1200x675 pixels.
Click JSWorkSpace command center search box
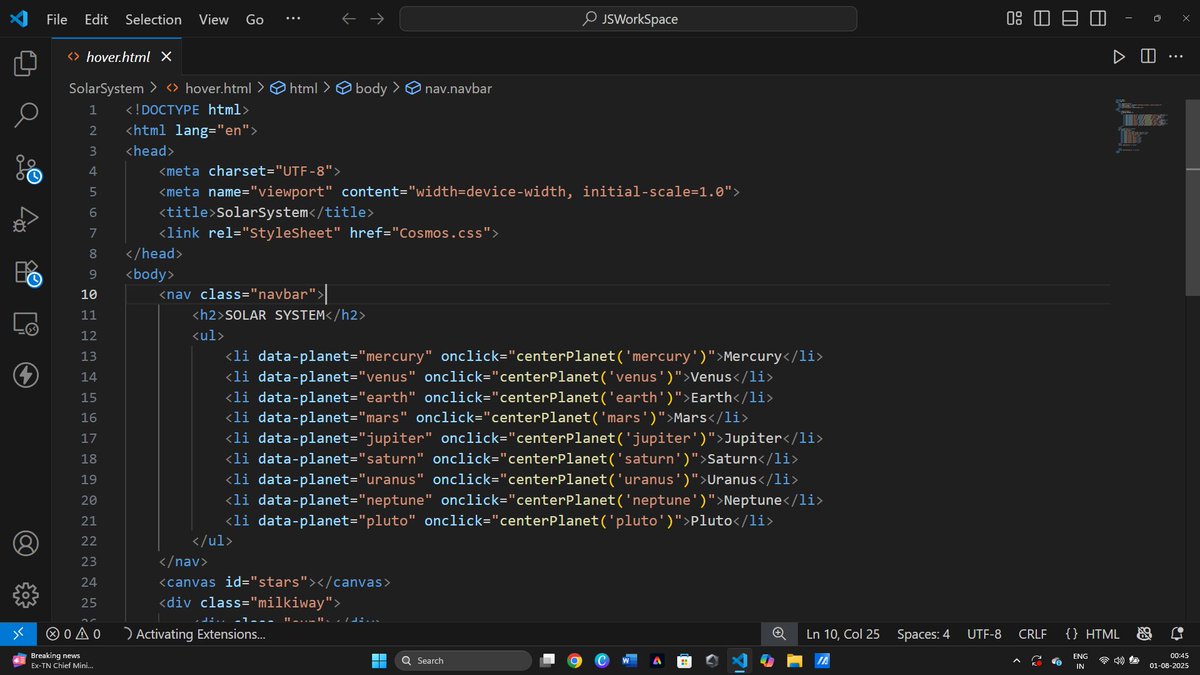point(628,19)
